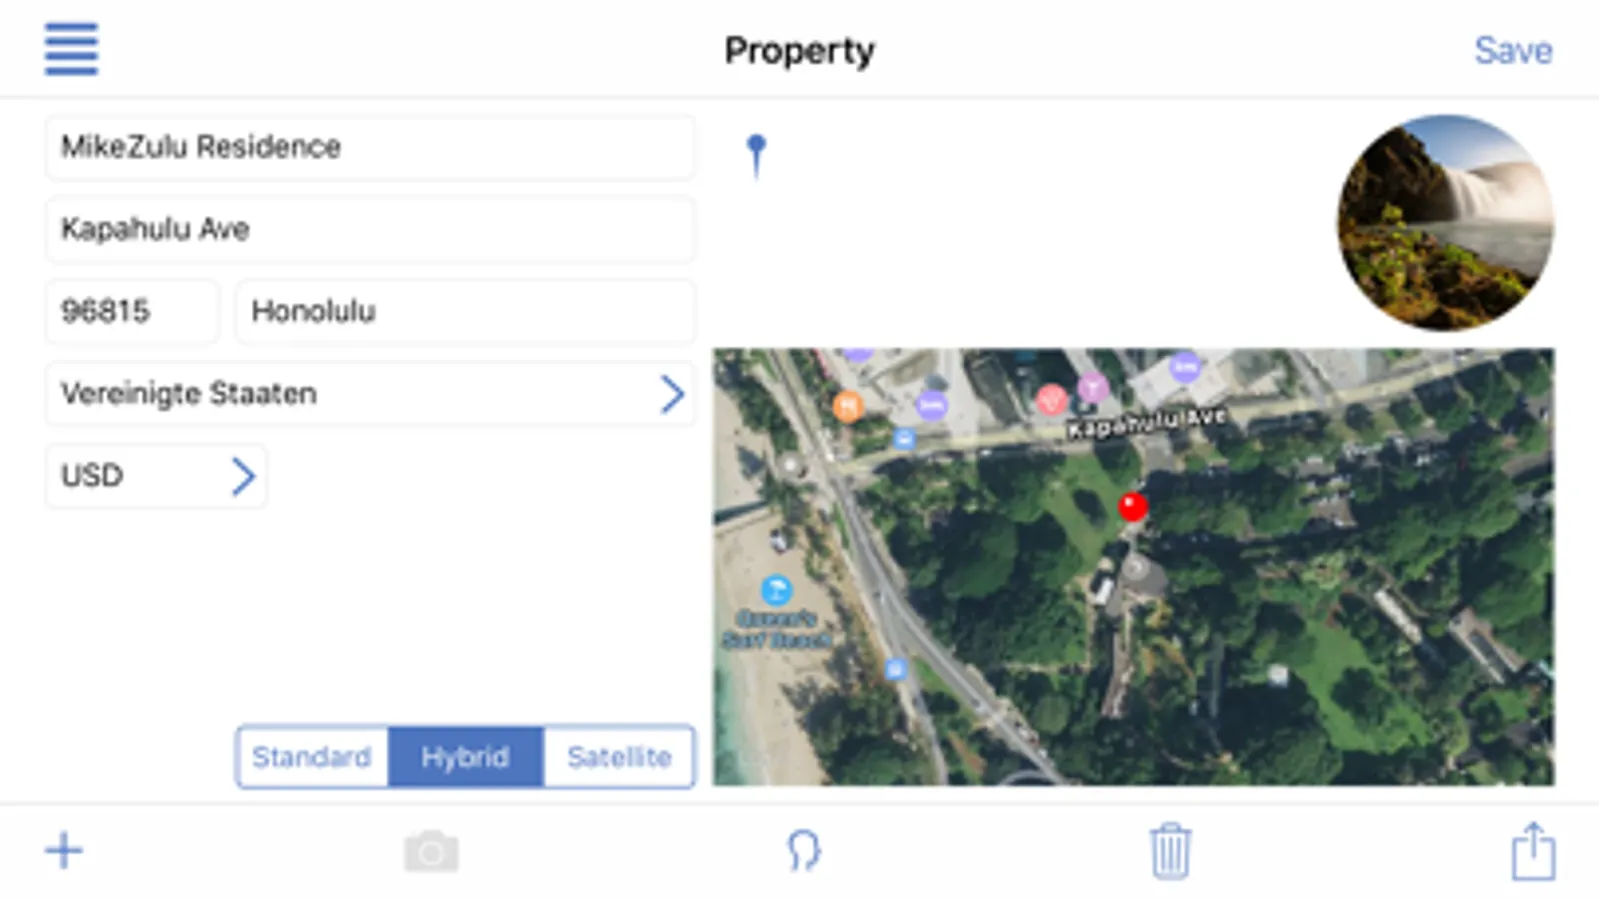This screenshot has height=900, width=1599.
Task: Expand the Vereinigte Staaten country selector
Action: coord(370,394)
